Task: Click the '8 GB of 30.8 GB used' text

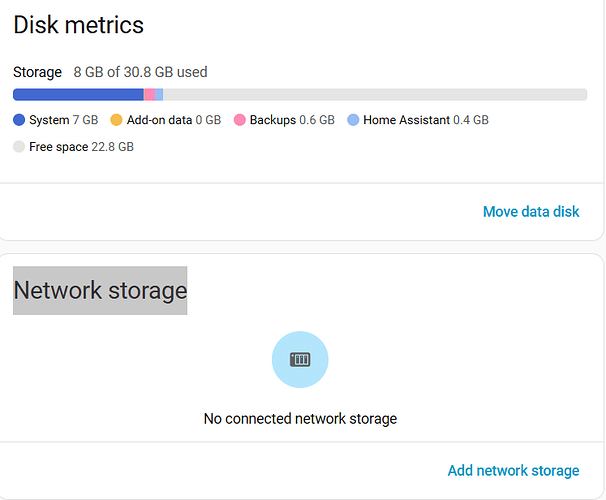Action: click(x=140, y=72)
